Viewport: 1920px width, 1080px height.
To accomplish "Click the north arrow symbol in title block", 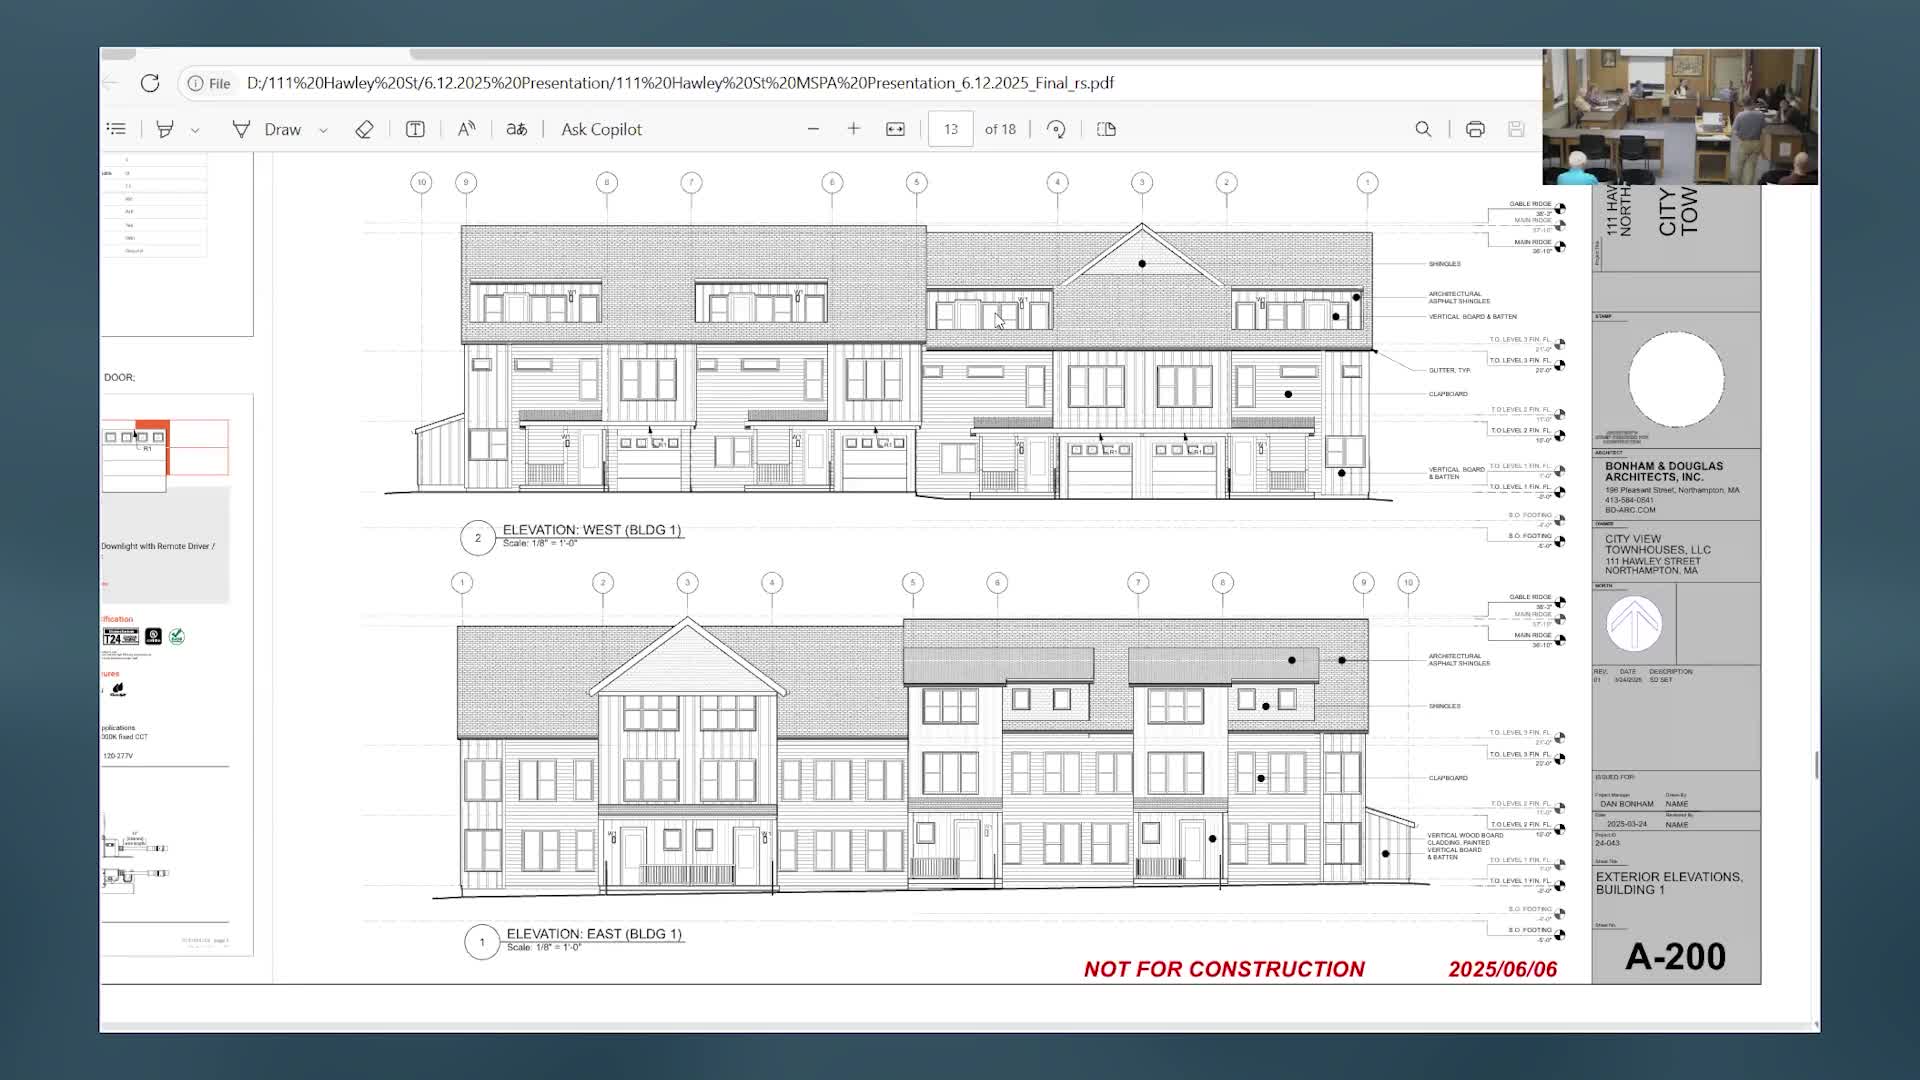I will 1634,623.
